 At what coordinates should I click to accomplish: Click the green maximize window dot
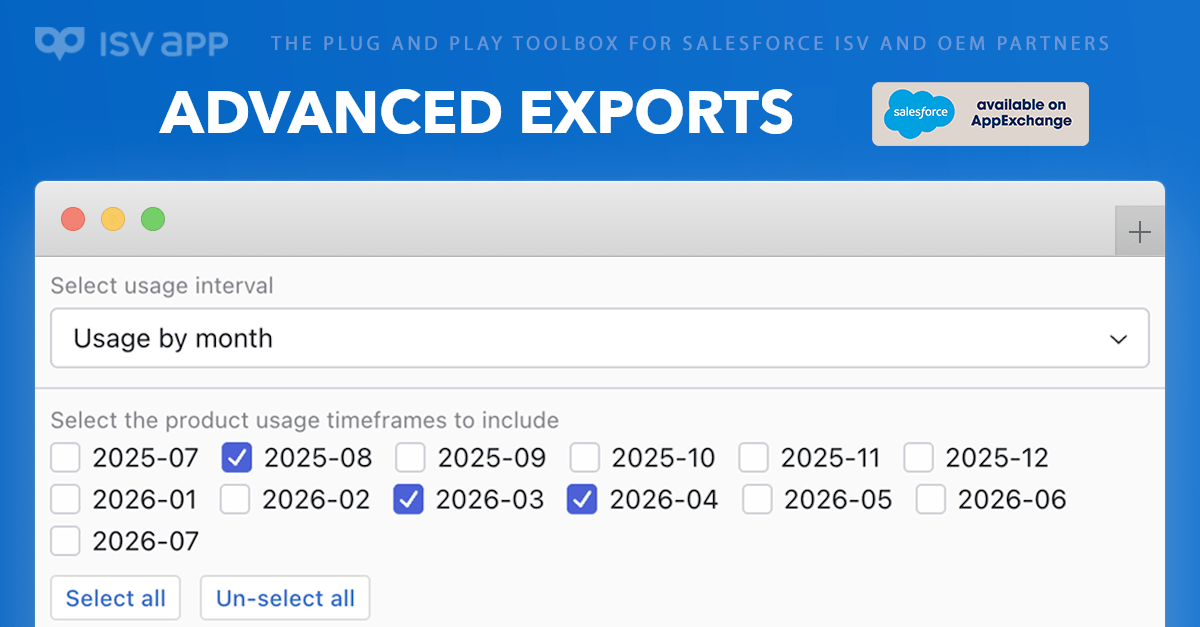153,219
